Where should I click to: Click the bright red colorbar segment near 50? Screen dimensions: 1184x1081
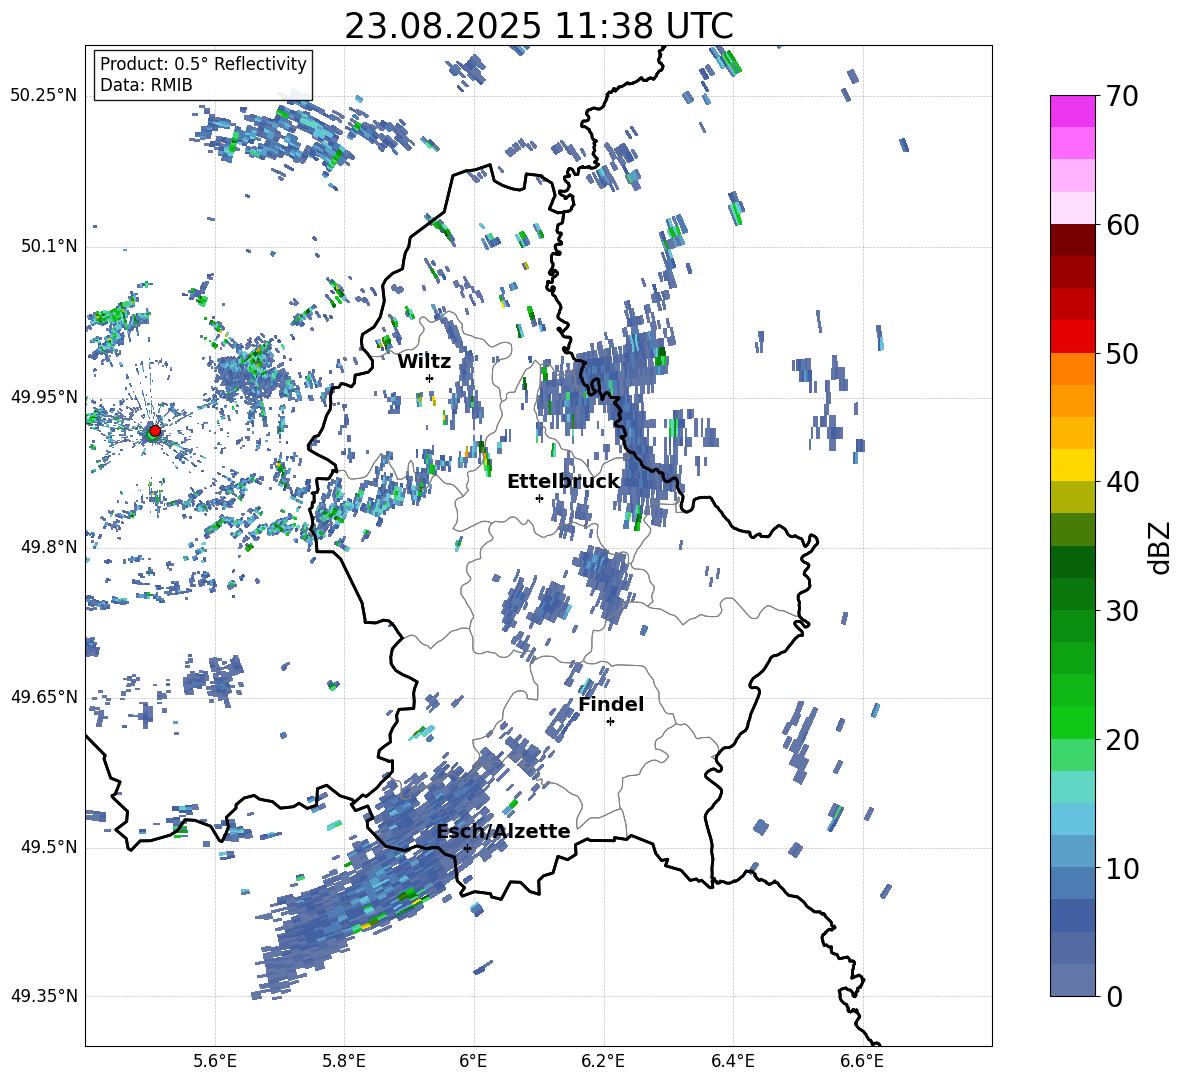coord(1072,337)
